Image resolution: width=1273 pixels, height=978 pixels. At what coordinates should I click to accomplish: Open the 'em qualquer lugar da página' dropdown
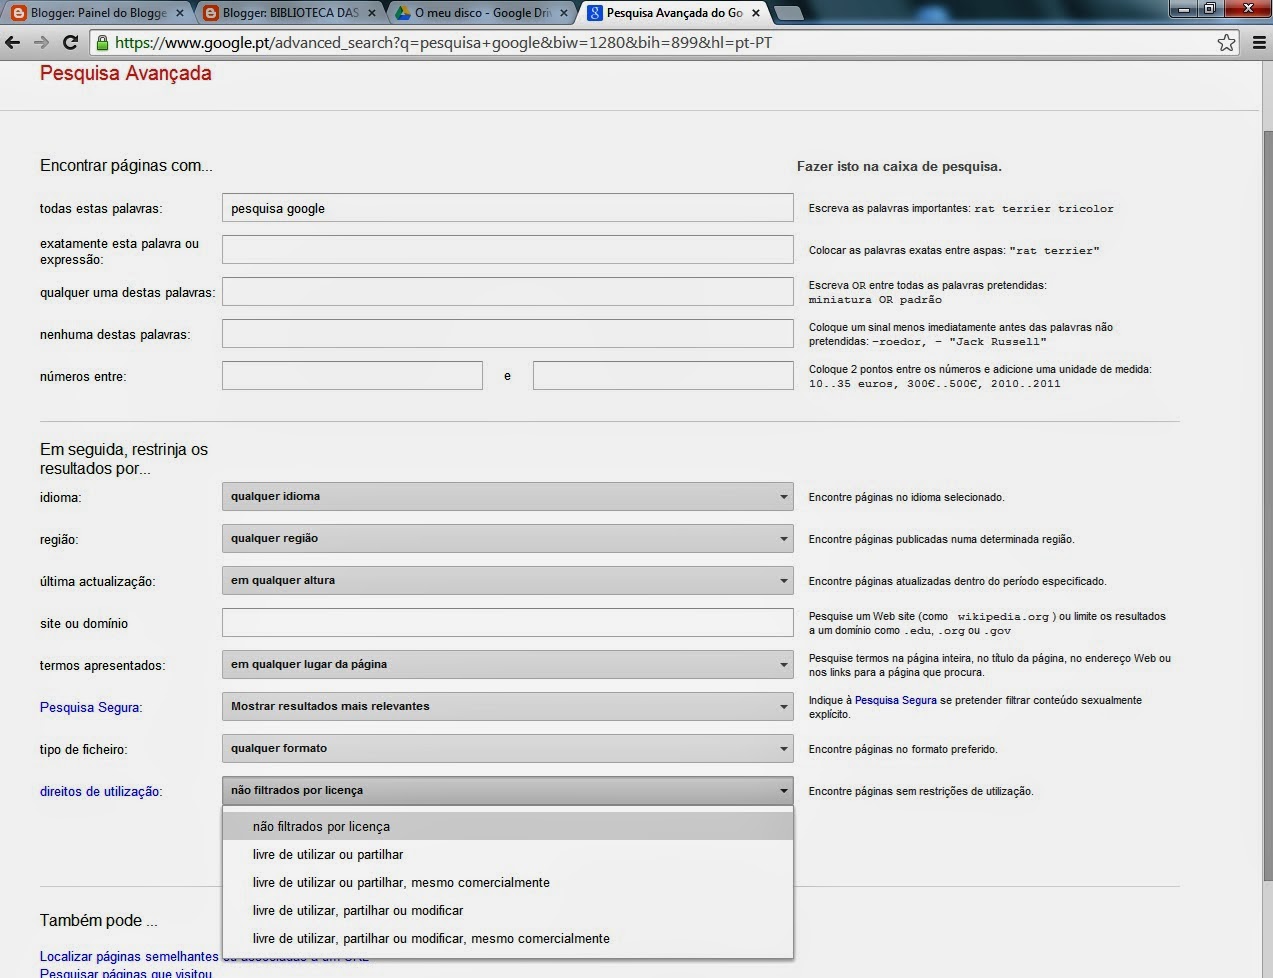(x=507, y=664)
